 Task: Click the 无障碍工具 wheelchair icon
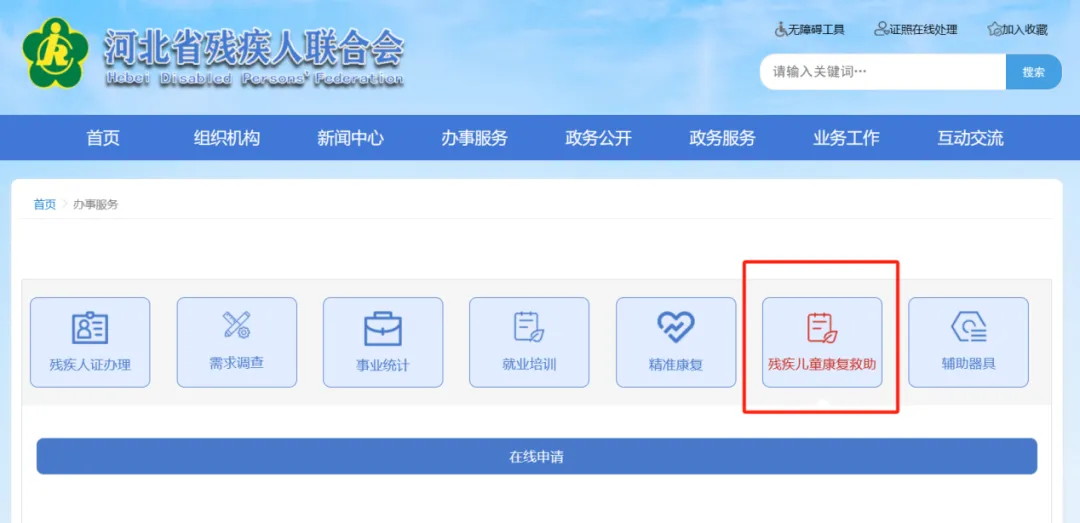[781, 30]
